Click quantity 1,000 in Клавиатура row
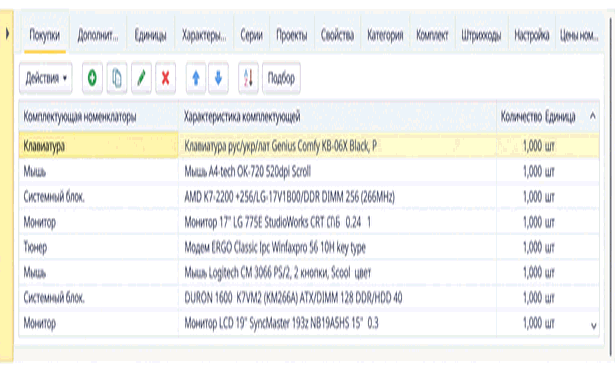The height and width of the screenshot is (371, 615). coord(532,146)
